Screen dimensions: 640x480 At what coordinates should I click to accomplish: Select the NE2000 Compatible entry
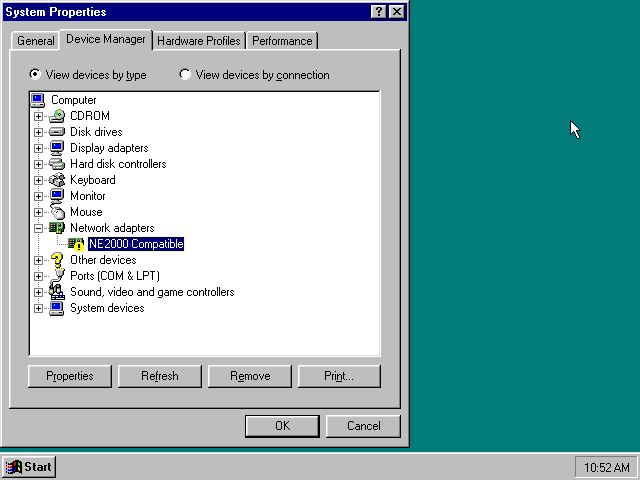pyautogui.click(x=136, y=244)
